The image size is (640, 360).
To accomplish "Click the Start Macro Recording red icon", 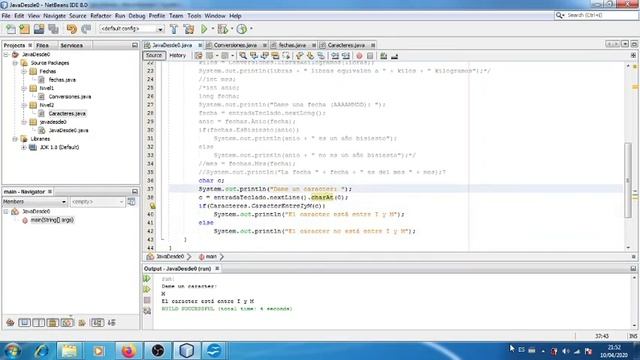I will click(359, 56).
